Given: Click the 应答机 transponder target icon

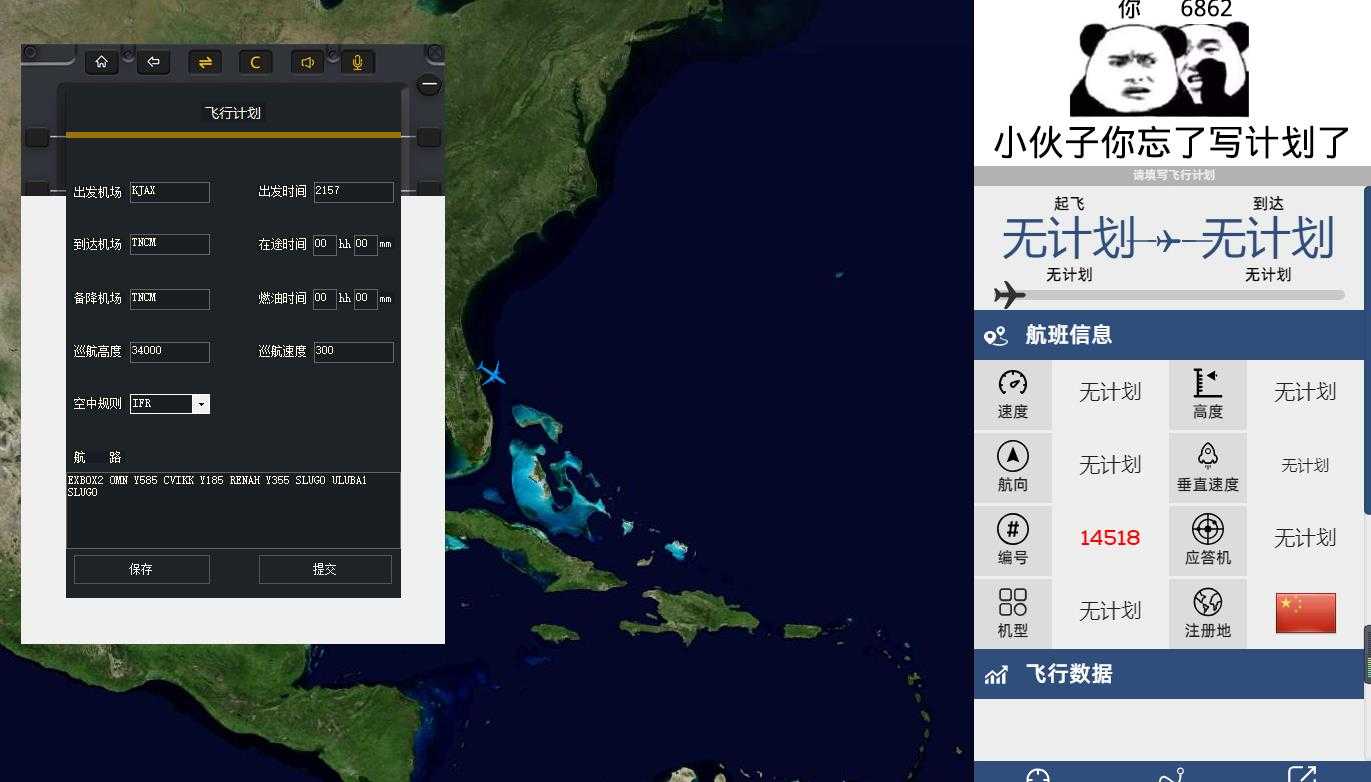Looking at the screenshot, I should point(1207,530).
